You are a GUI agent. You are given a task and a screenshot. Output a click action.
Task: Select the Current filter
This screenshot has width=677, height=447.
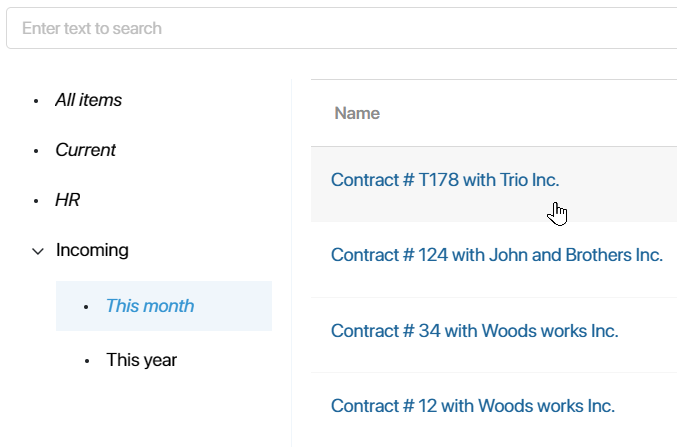coord(85,150)
